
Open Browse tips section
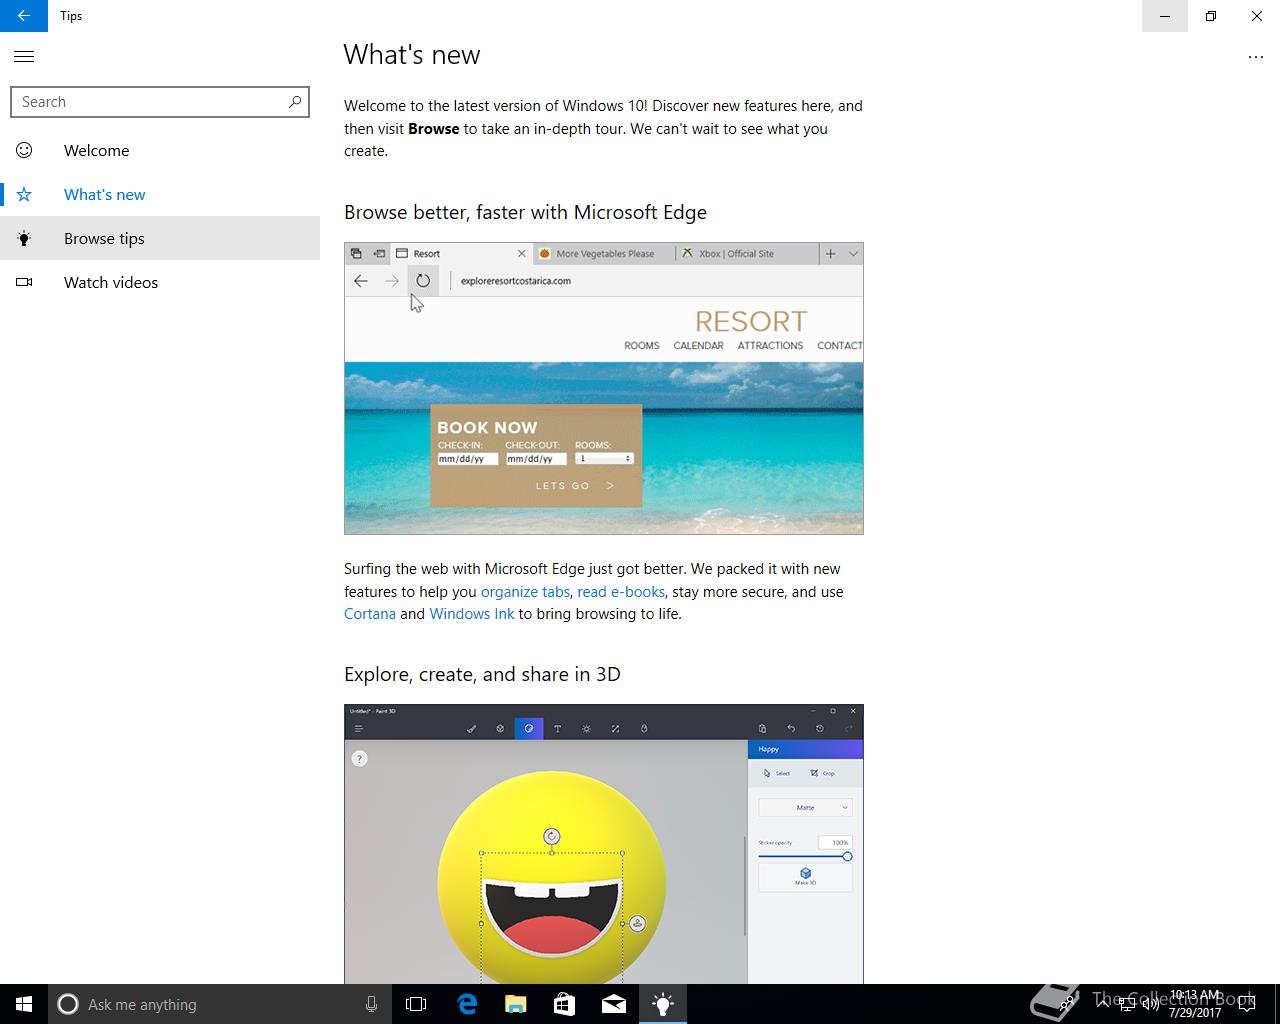click(160, 238)
